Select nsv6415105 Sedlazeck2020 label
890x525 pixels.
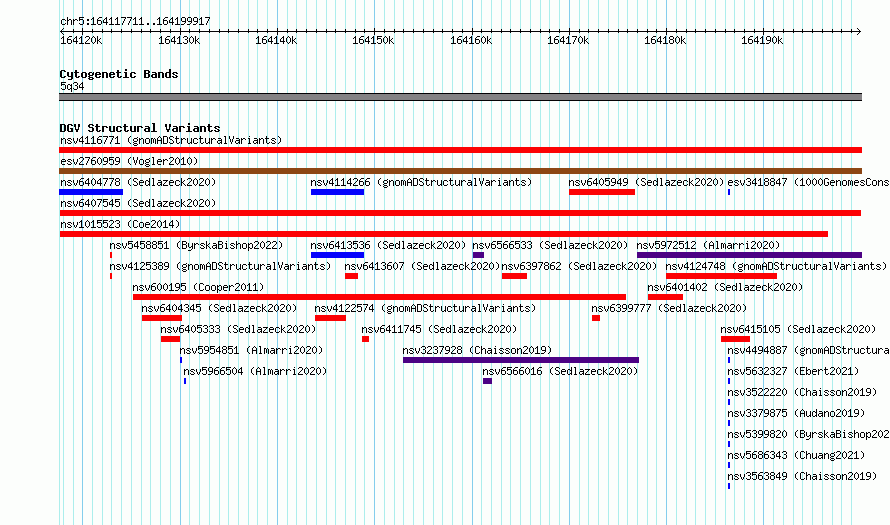(798, 329)
